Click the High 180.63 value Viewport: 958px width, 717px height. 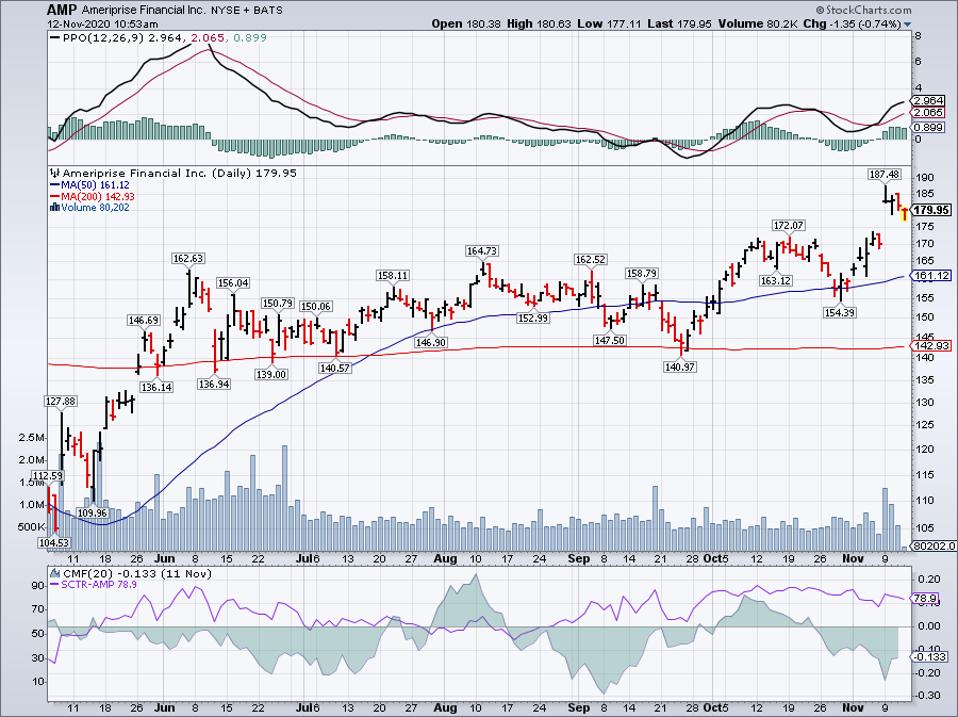click(538, 24)
